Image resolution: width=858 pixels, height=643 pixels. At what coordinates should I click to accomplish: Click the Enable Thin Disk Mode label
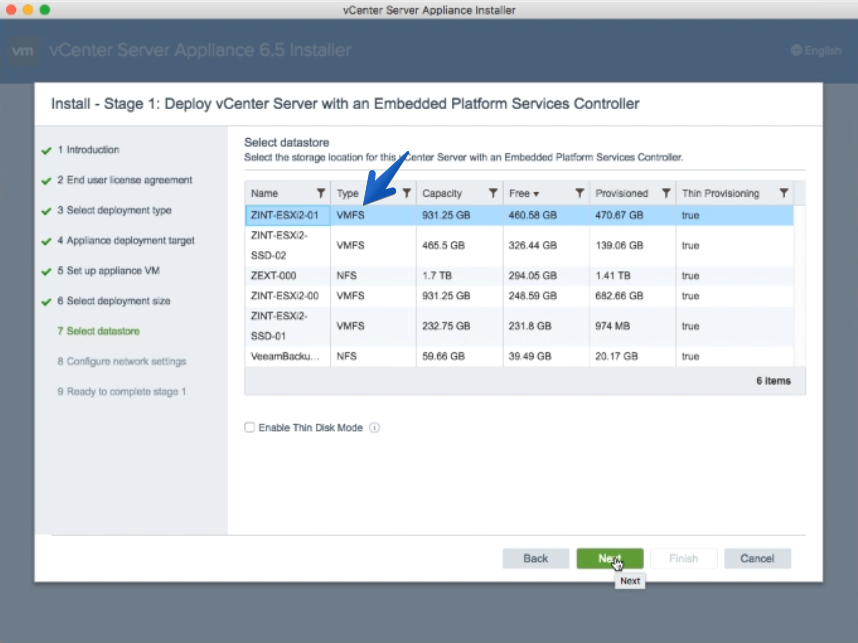pos(310,428)
